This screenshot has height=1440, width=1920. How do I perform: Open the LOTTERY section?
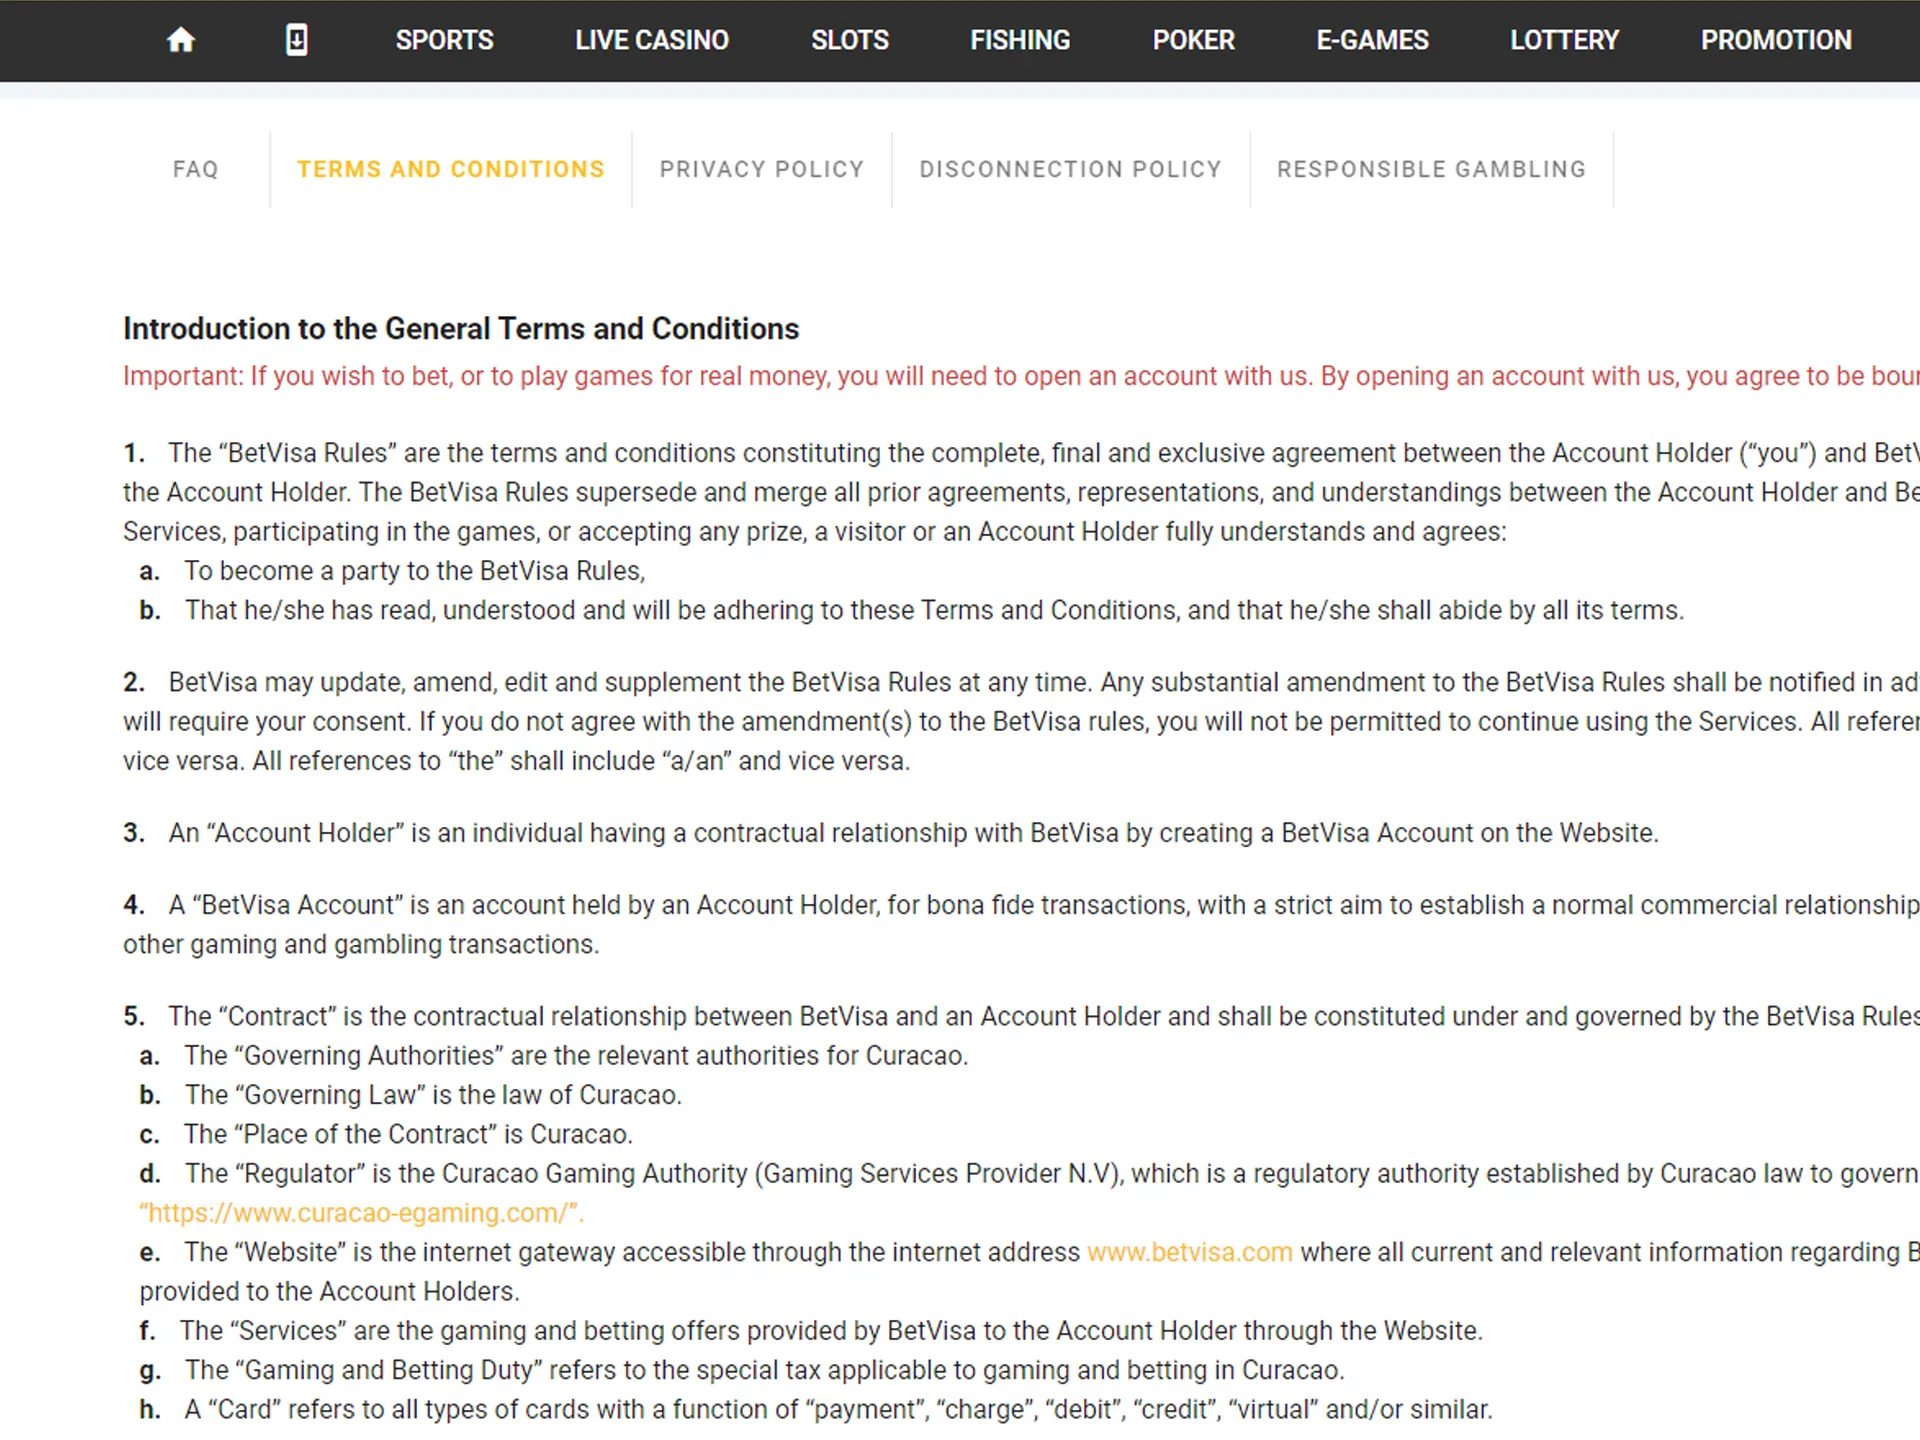coord(1564,40)
